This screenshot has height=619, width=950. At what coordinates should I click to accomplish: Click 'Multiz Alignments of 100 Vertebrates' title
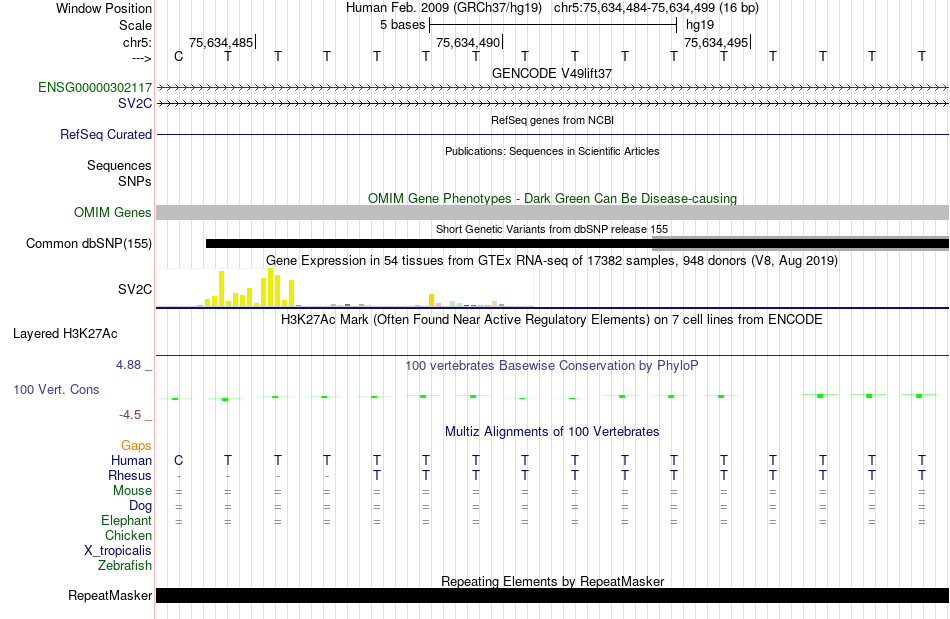click(552, 431)
